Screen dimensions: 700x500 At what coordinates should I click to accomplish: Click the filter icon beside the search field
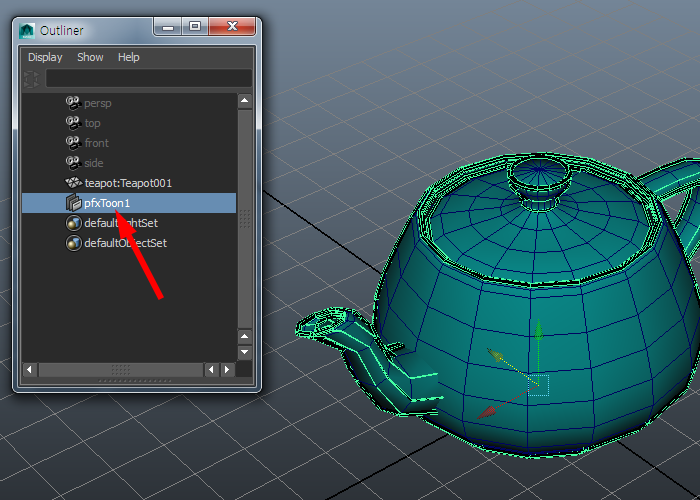point(32,79)
